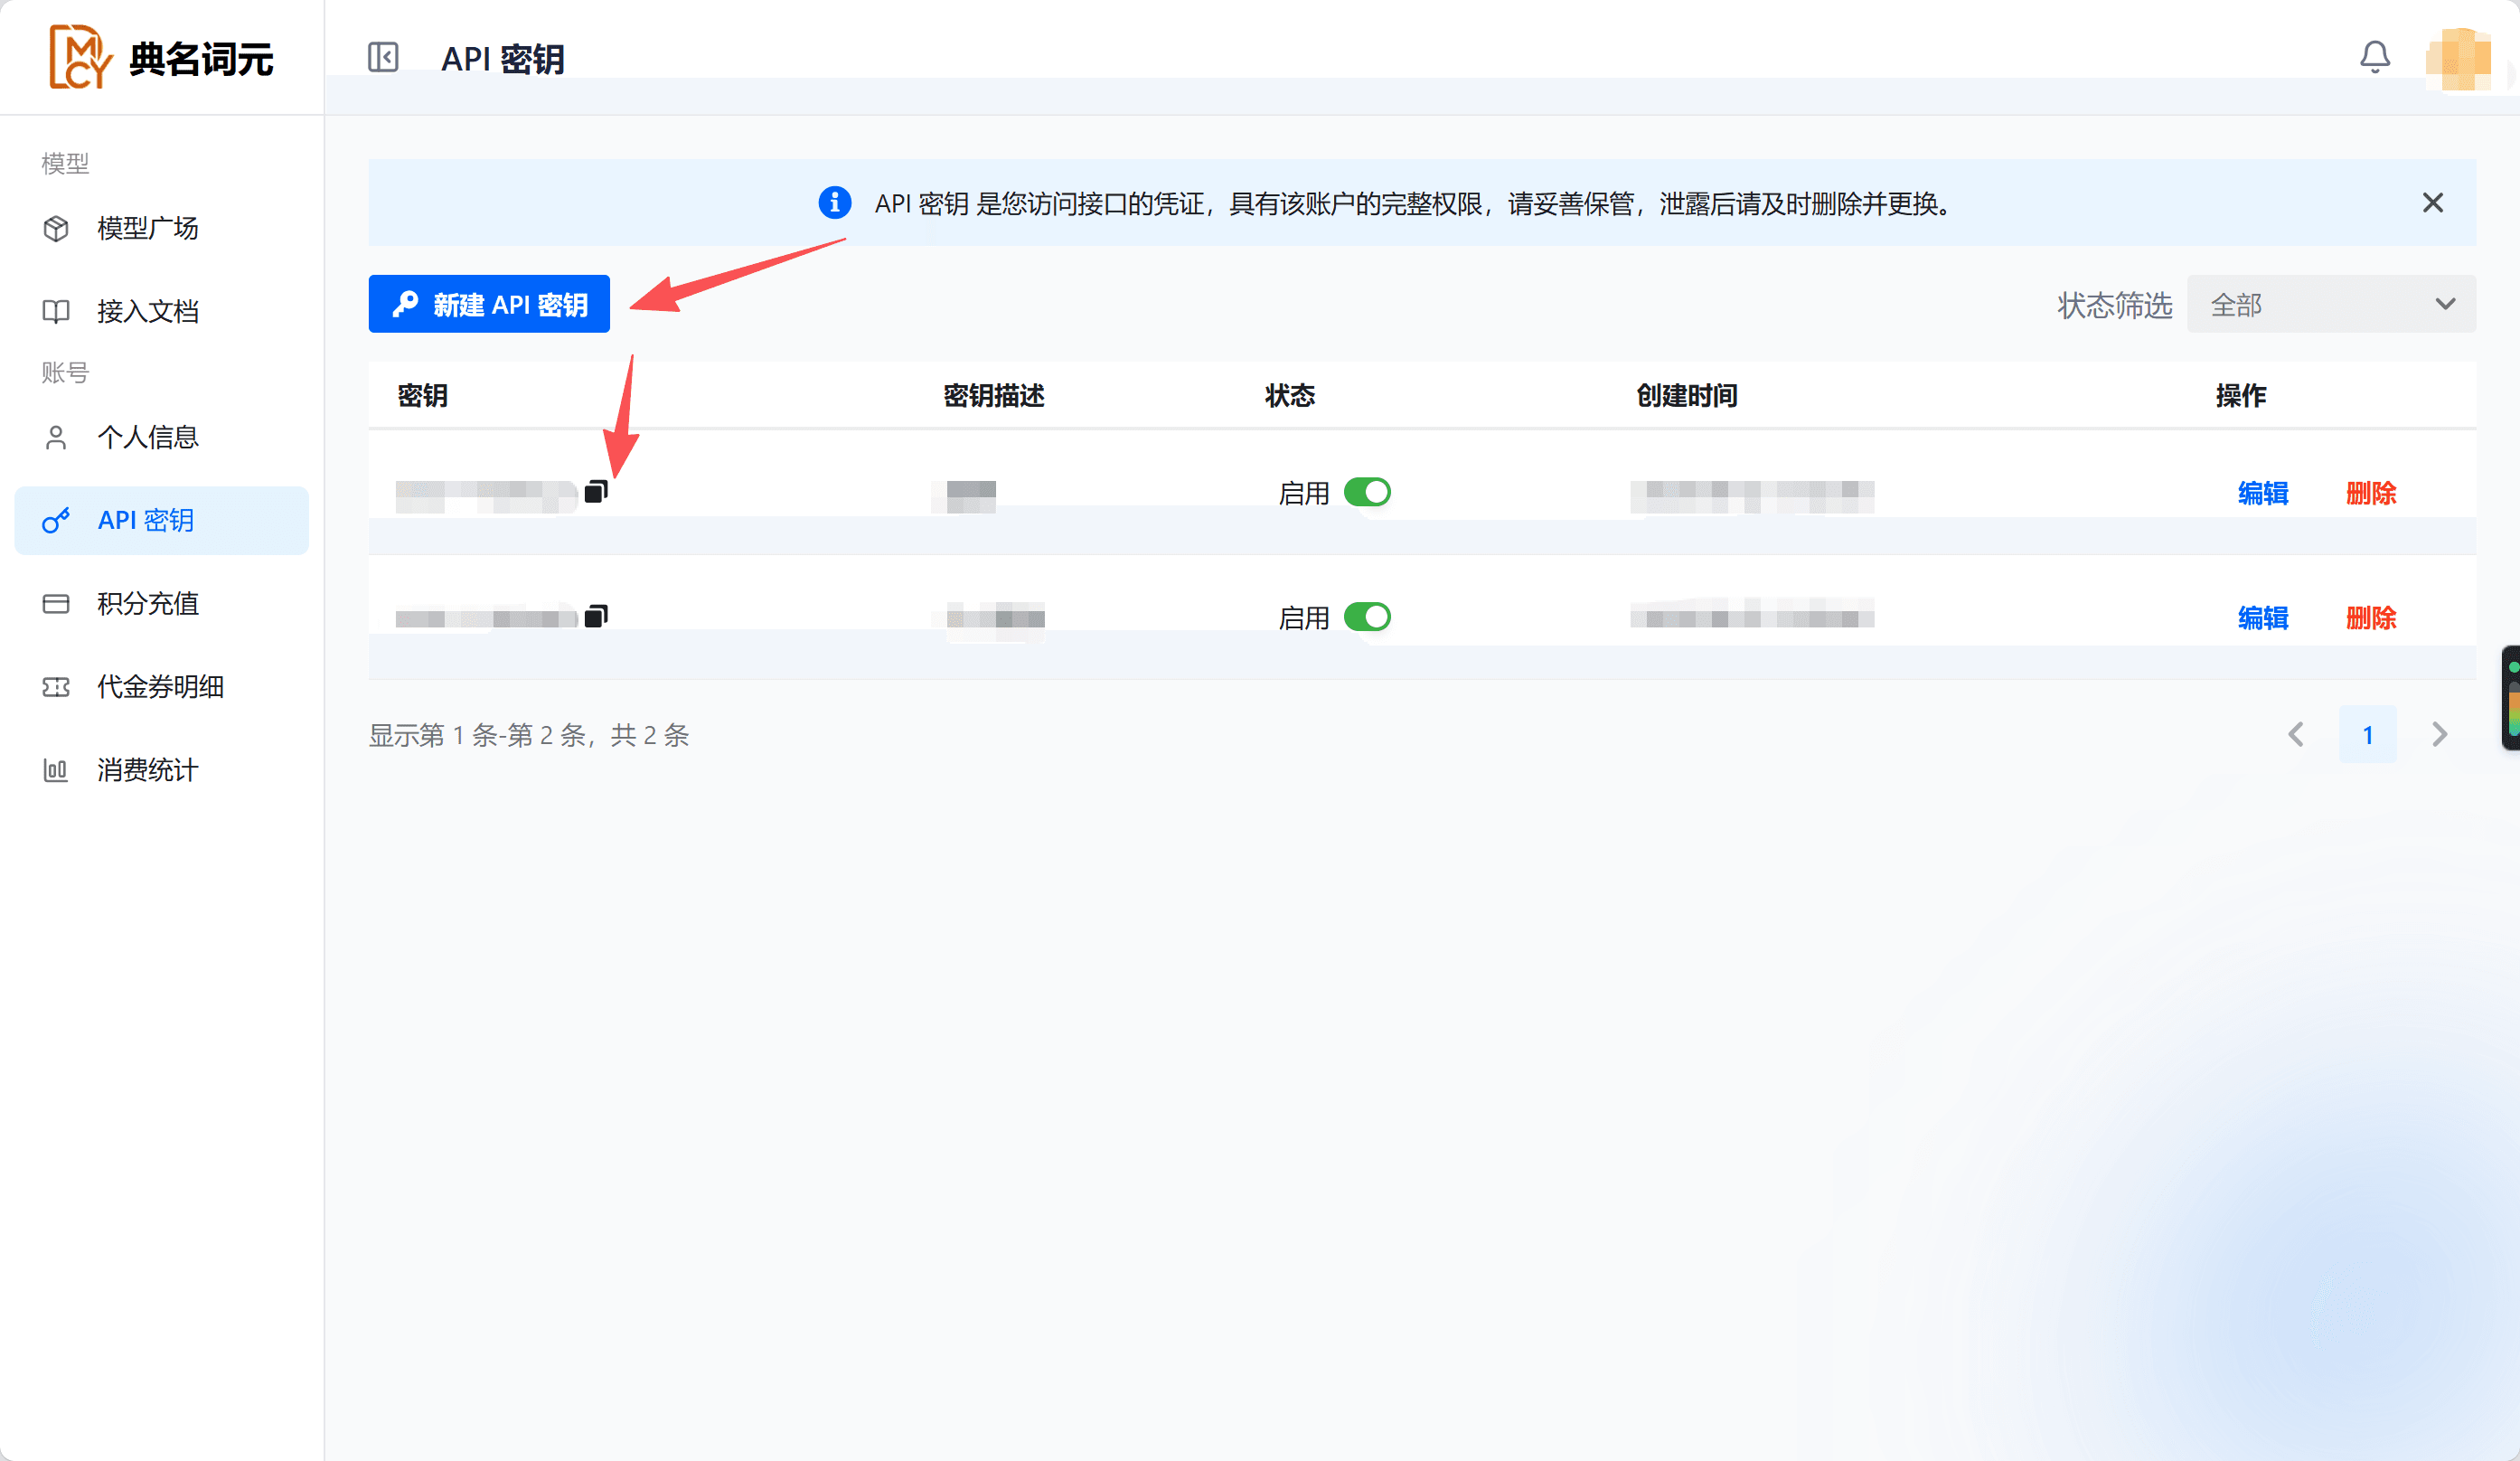Open the notification bell

tap(2375, 57)
